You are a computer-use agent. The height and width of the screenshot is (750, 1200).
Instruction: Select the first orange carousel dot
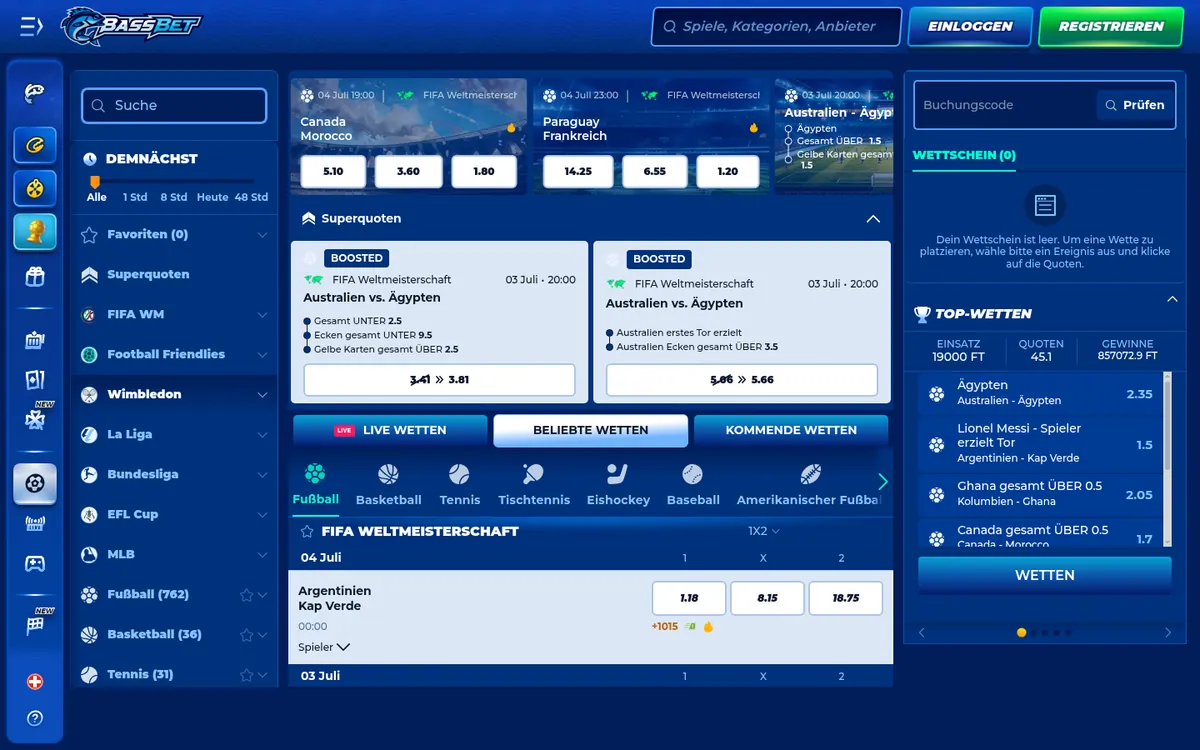1021,632
